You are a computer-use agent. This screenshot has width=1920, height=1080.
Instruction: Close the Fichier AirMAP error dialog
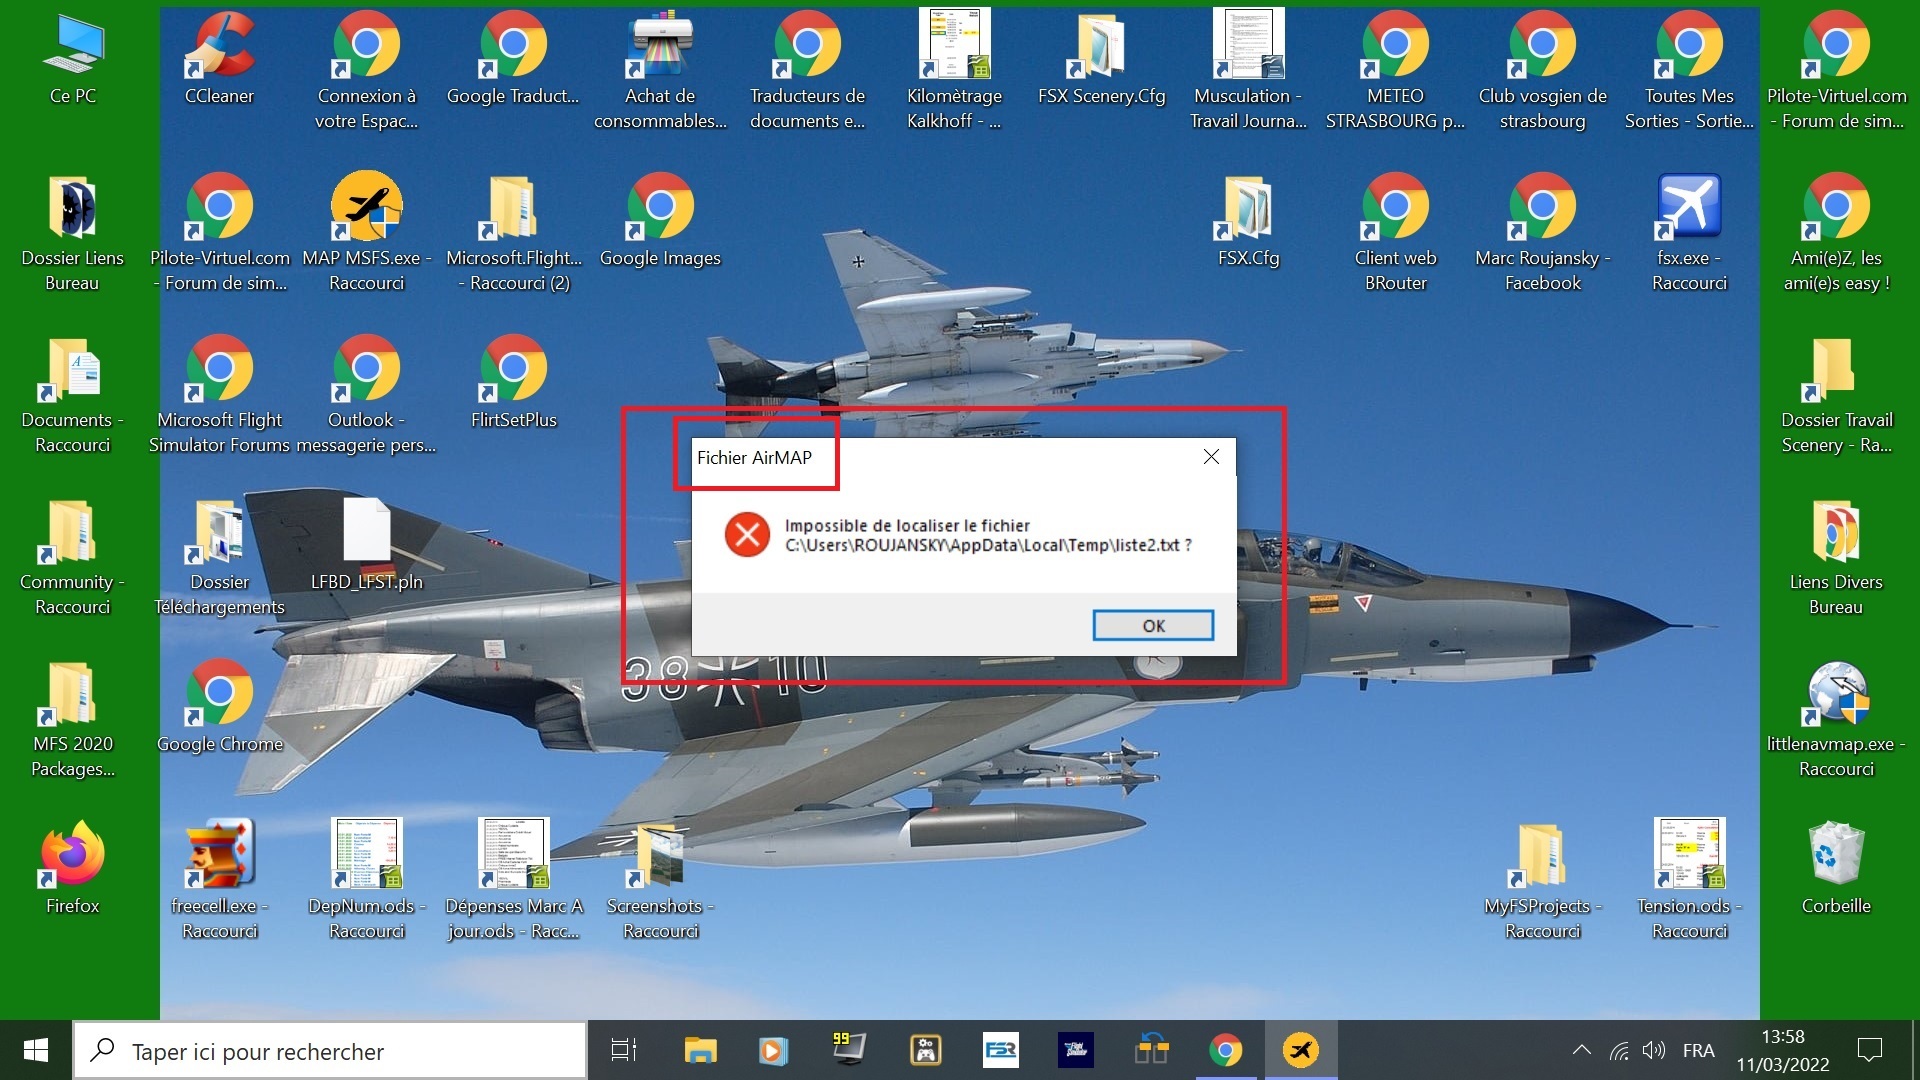1211,457
